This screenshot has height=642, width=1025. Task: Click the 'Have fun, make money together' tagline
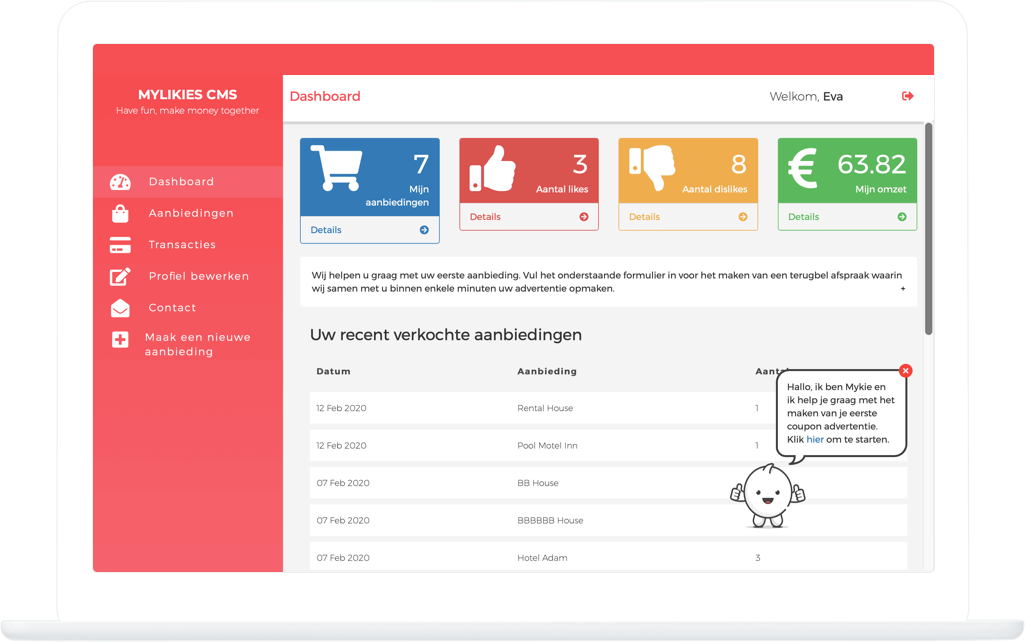[188, 110]
